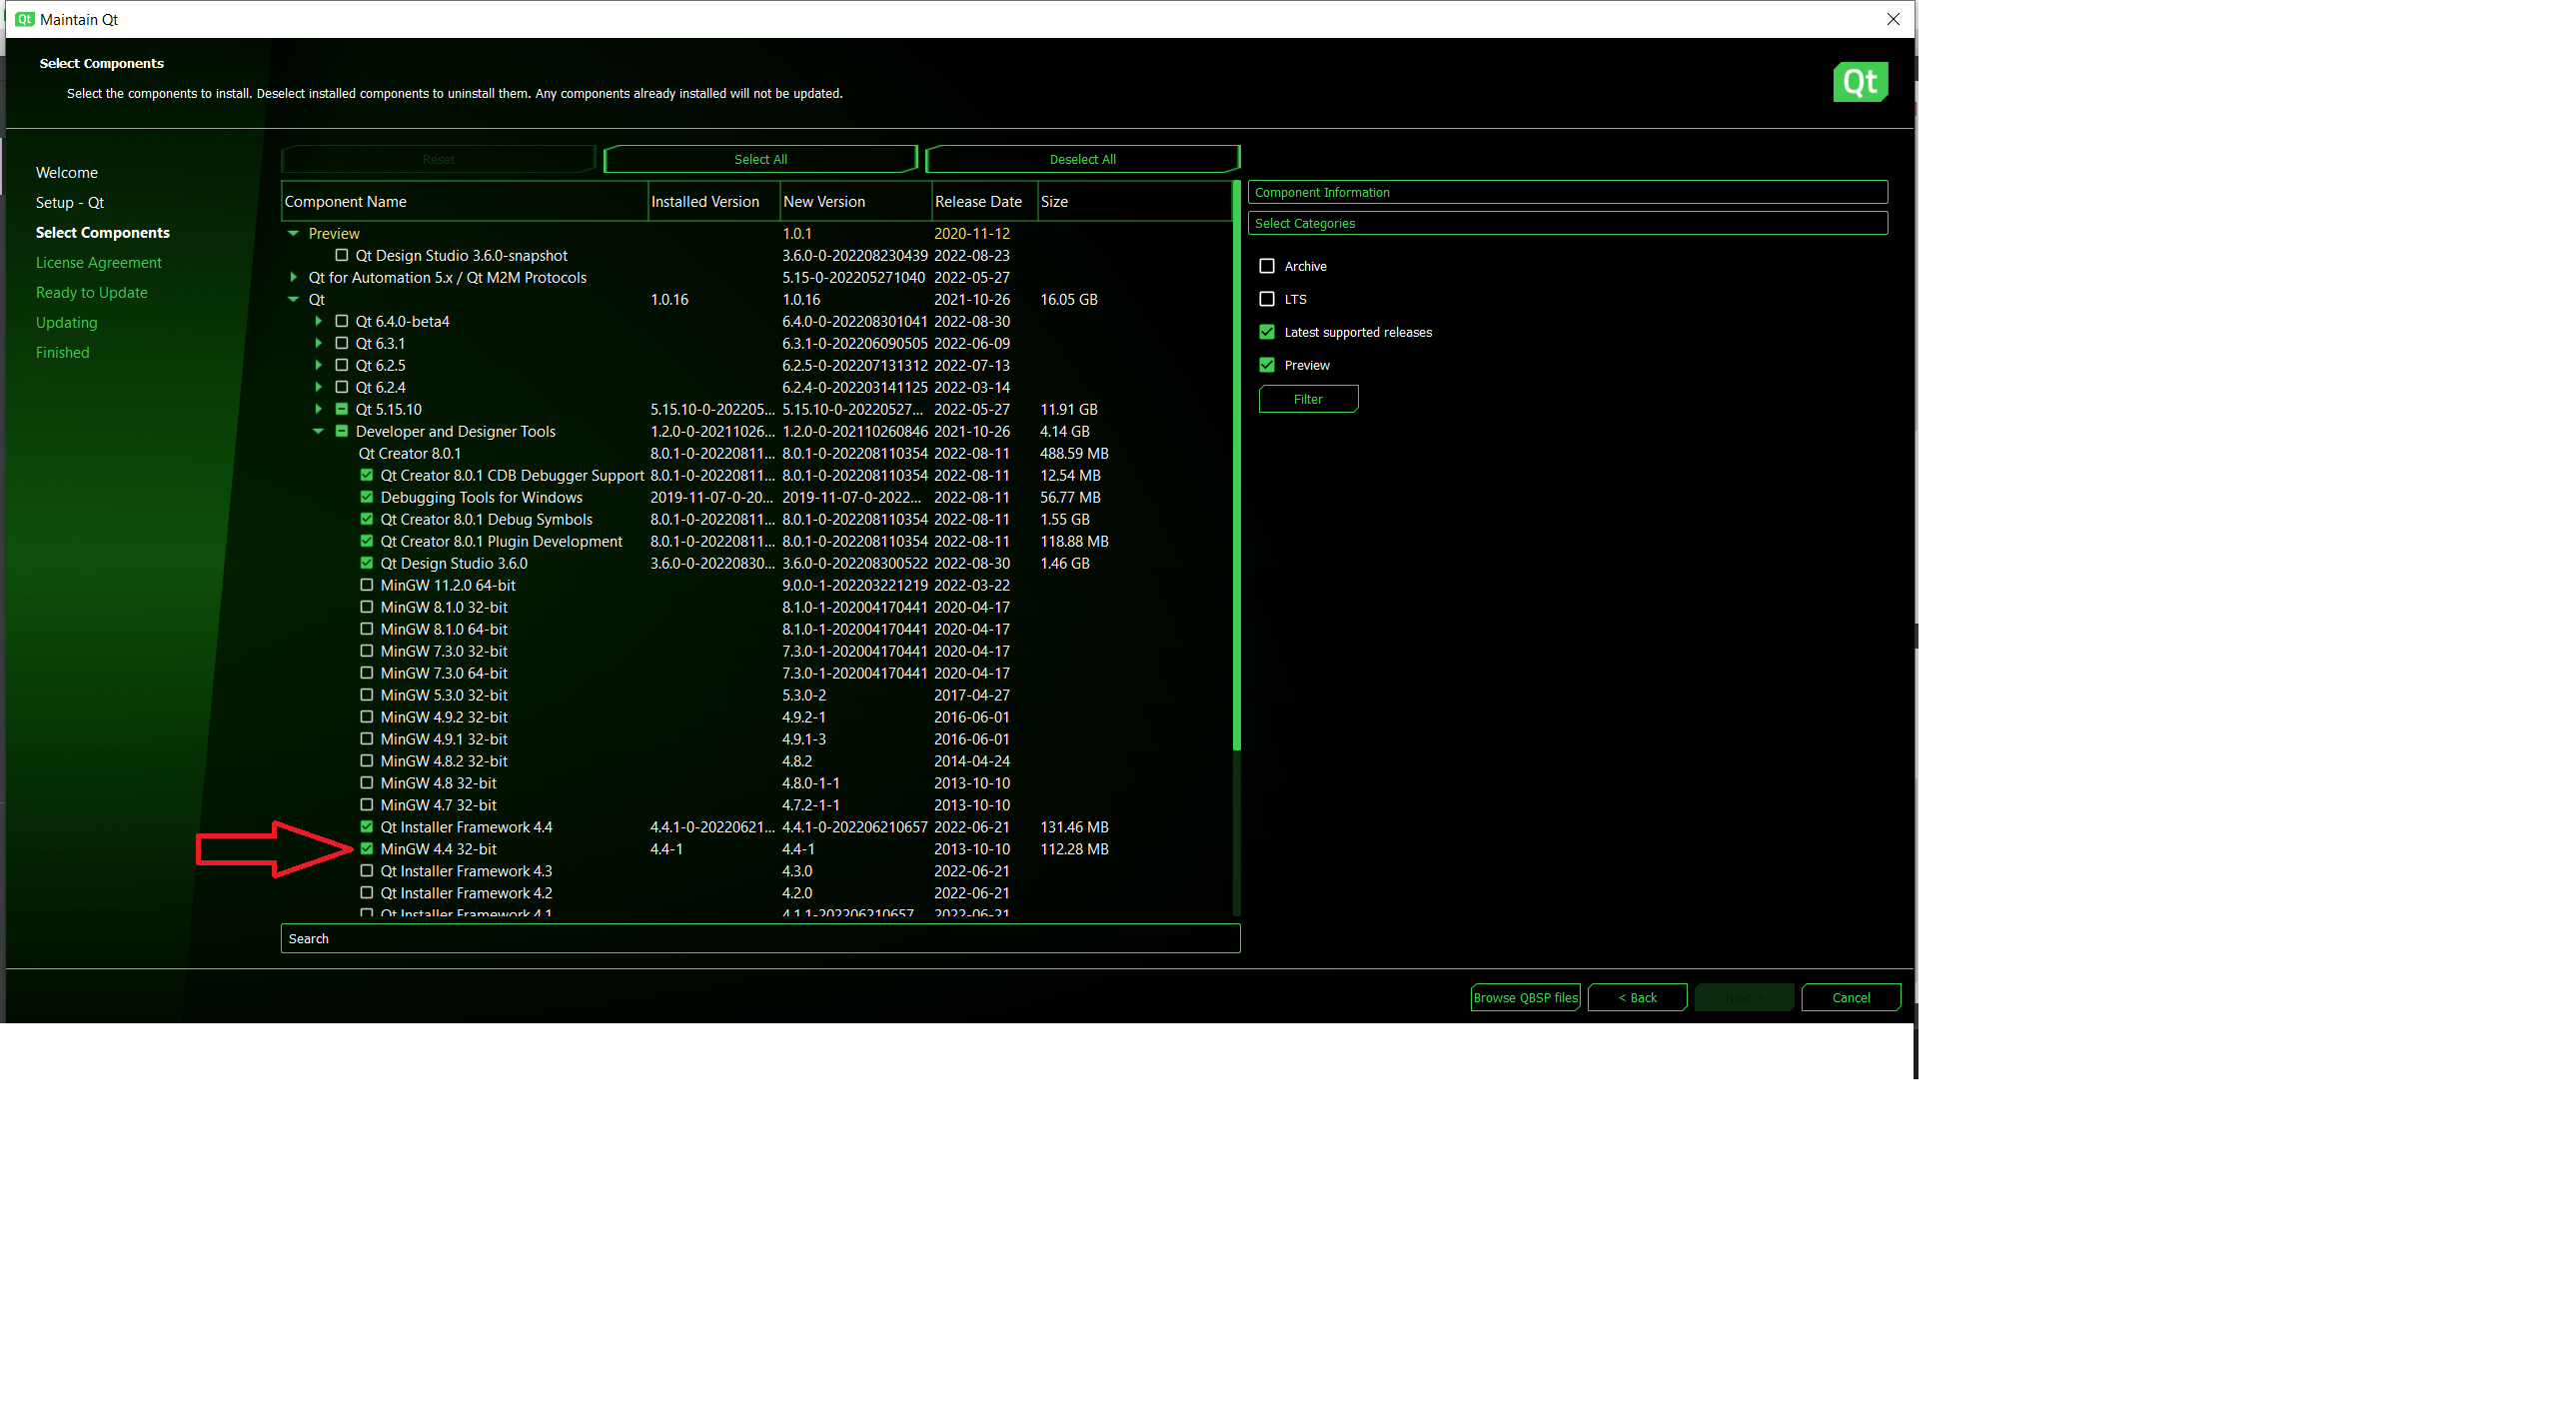Image resolution: width=2576 pixels, height=1419 pixels.
Task: Expand the Qt 6.2.5 node
Action: tap(318, 365)
